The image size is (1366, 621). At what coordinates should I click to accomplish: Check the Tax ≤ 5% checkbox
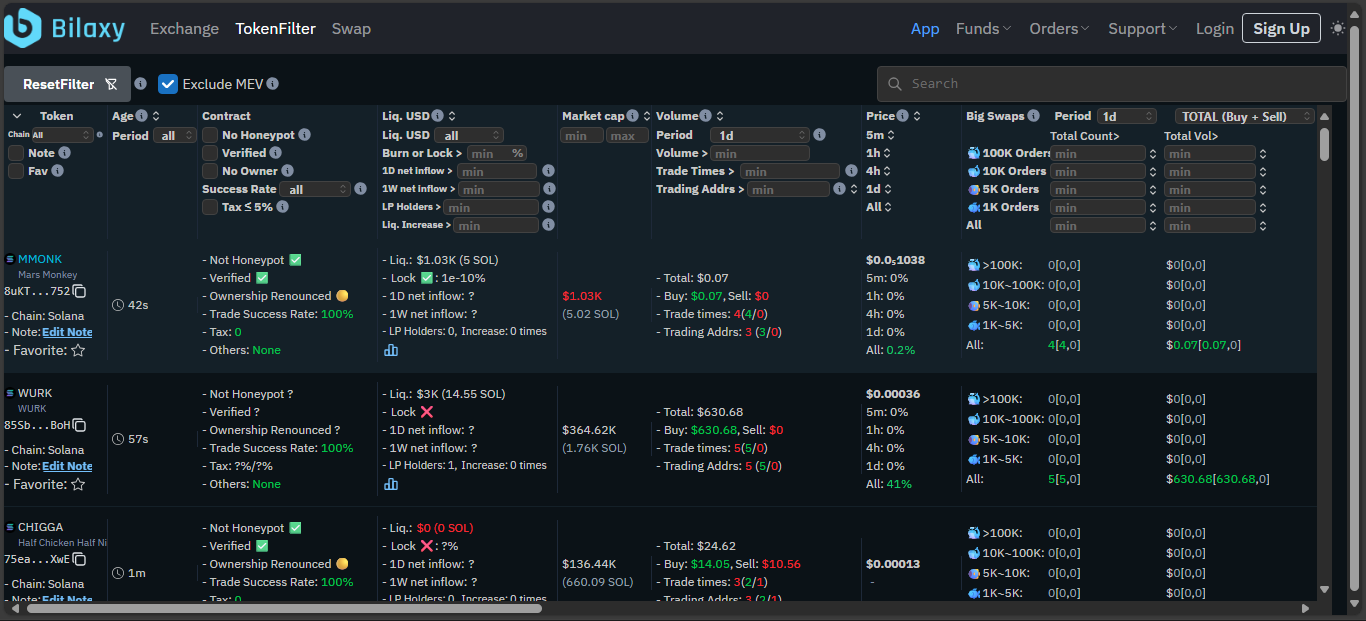(210, 207)
